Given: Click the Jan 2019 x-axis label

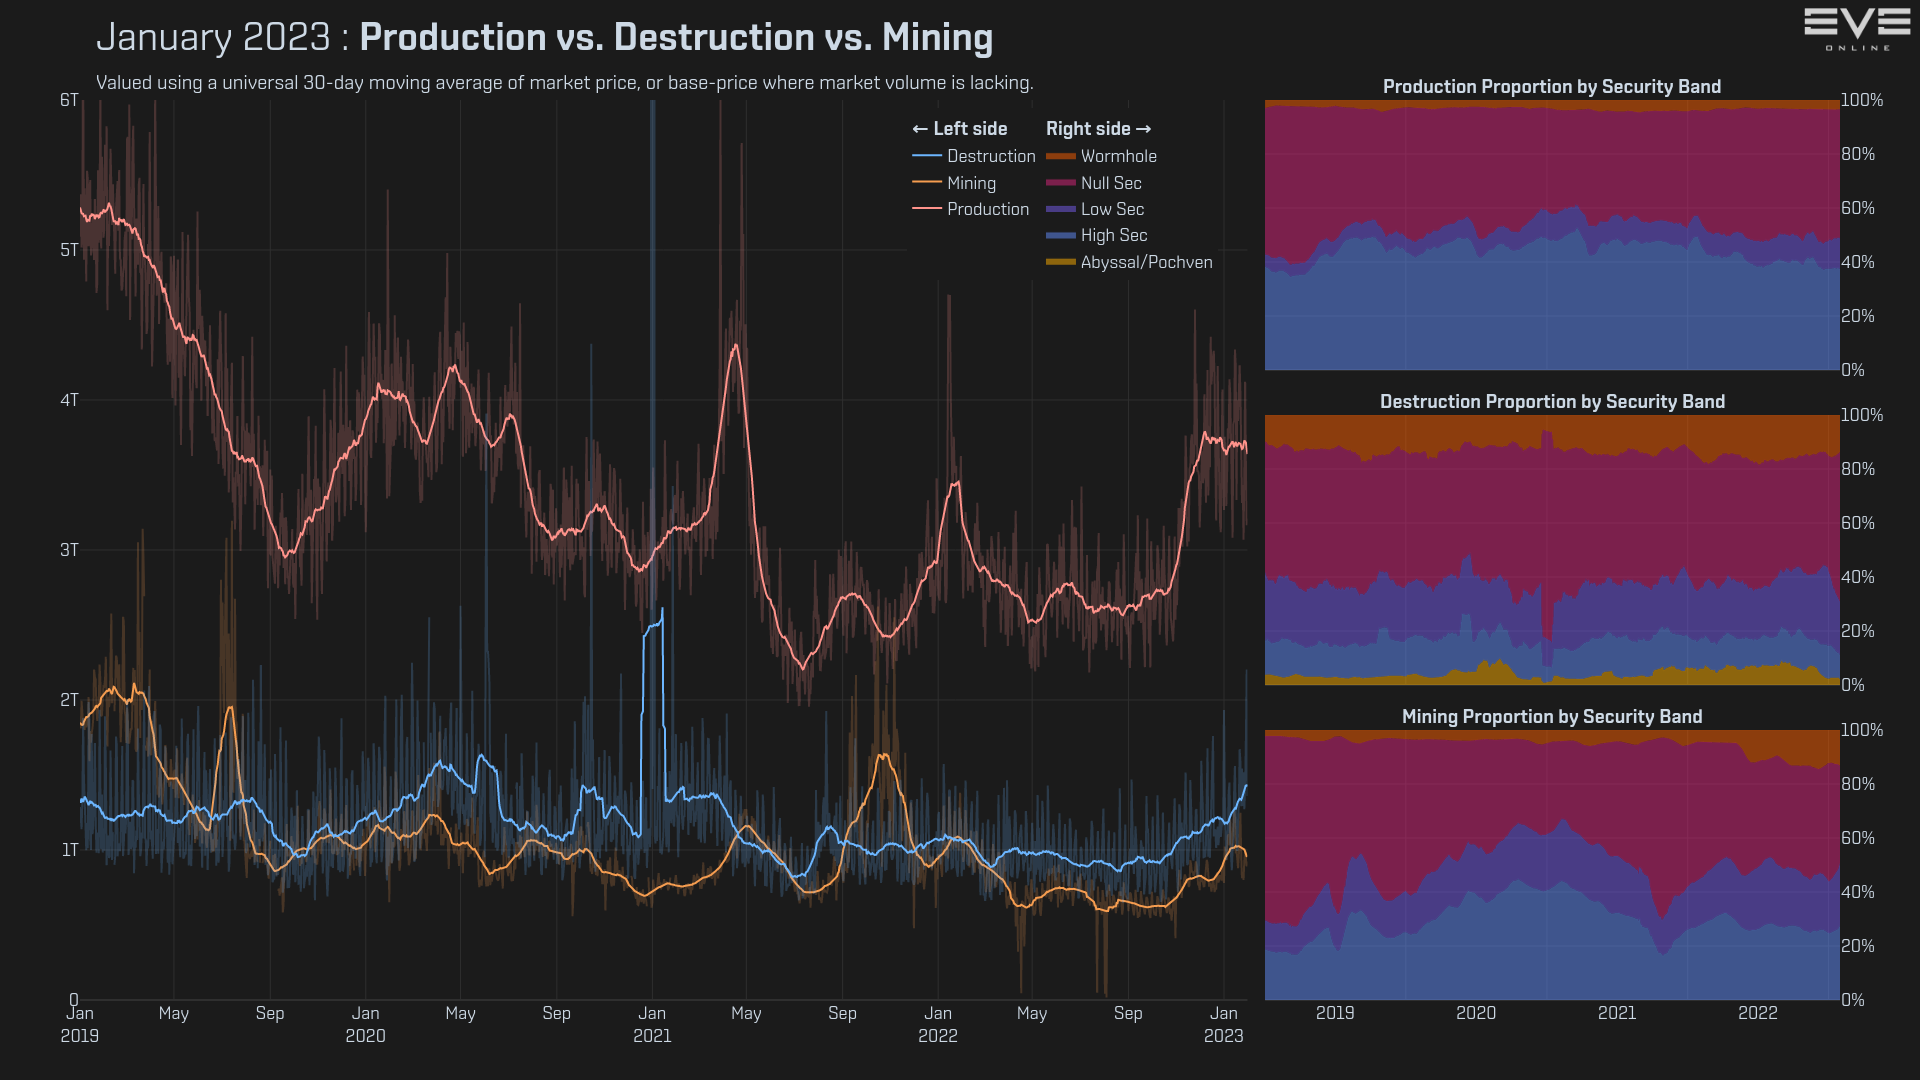Looking at the screenshot, I should [x=80, y=1024].
